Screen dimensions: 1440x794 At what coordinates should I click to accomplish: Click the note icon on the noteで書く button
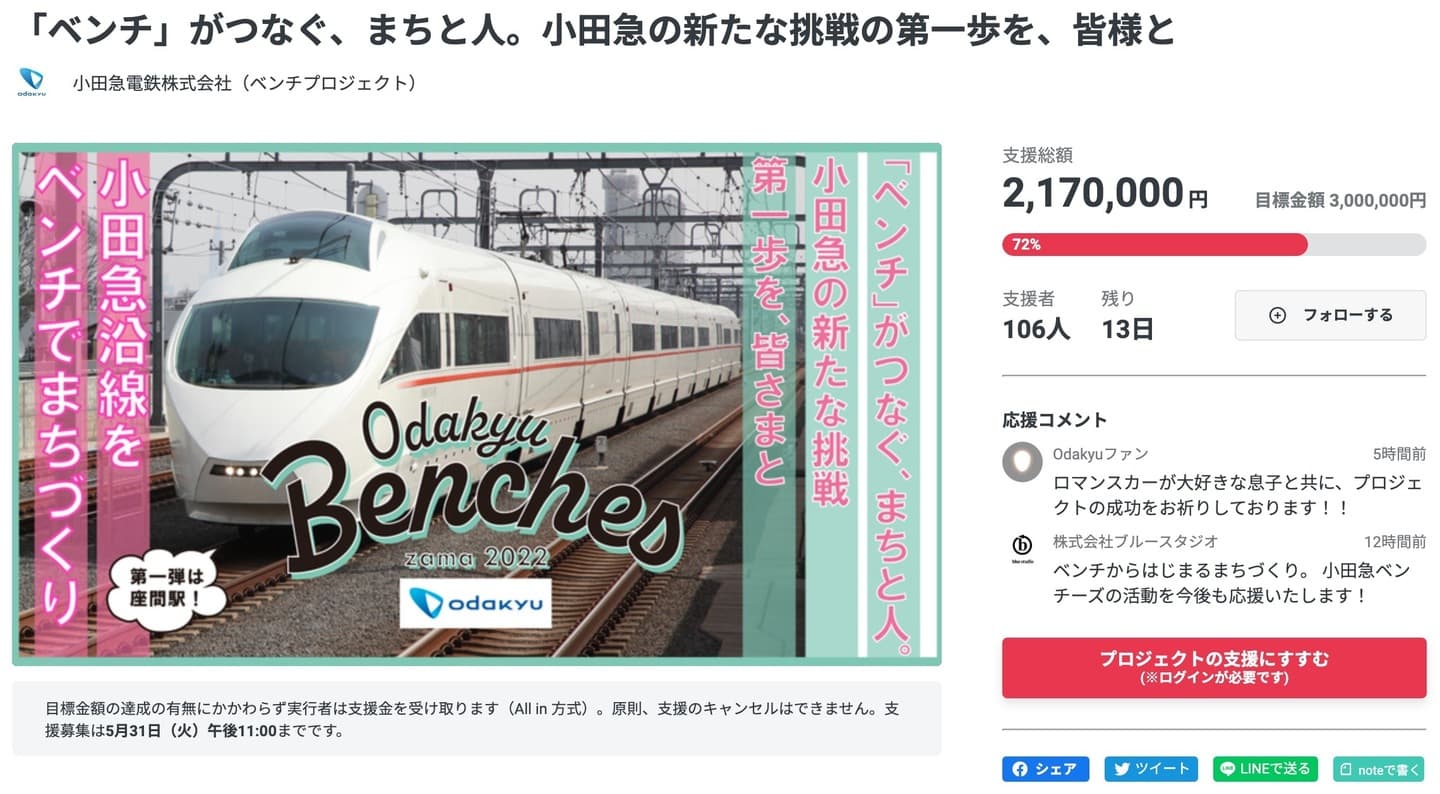click(x=1345, y=769)
